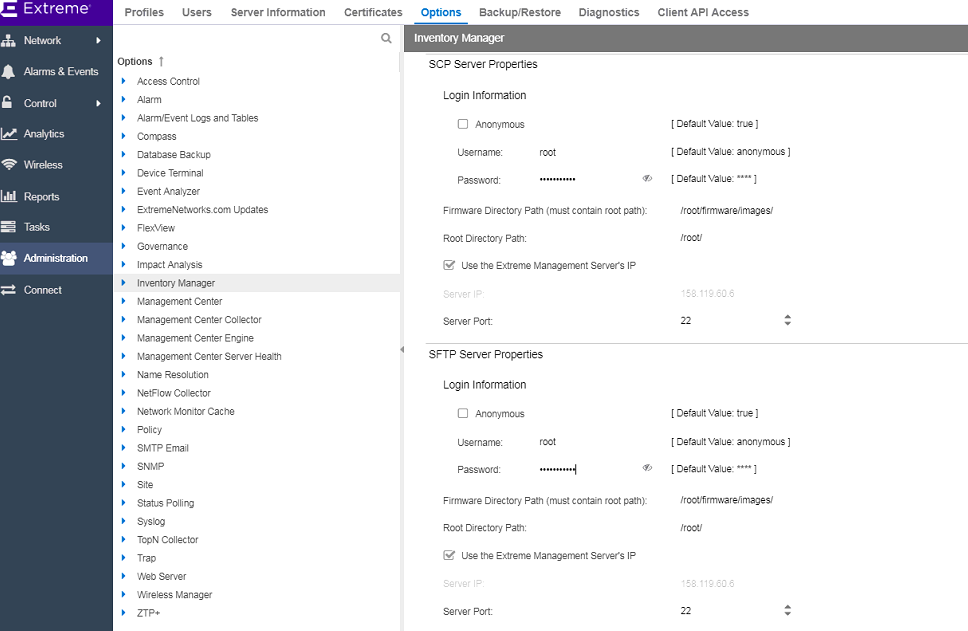968x631 pixels.
Task: Open the Users tab
Action: pyautogui.click(x=196, y=12)
